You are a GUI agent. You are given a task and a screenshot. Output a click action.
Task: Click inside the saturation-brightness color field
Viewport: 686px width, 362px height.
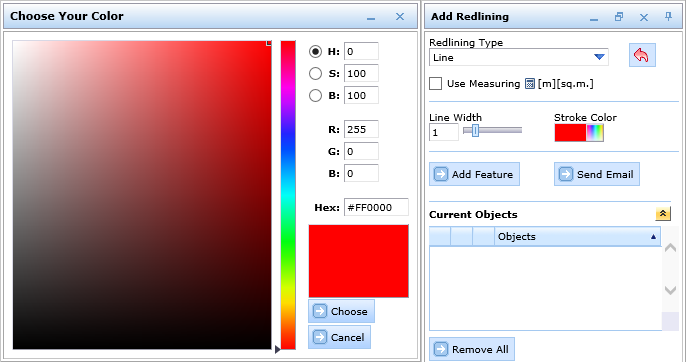tap(142, 195)
